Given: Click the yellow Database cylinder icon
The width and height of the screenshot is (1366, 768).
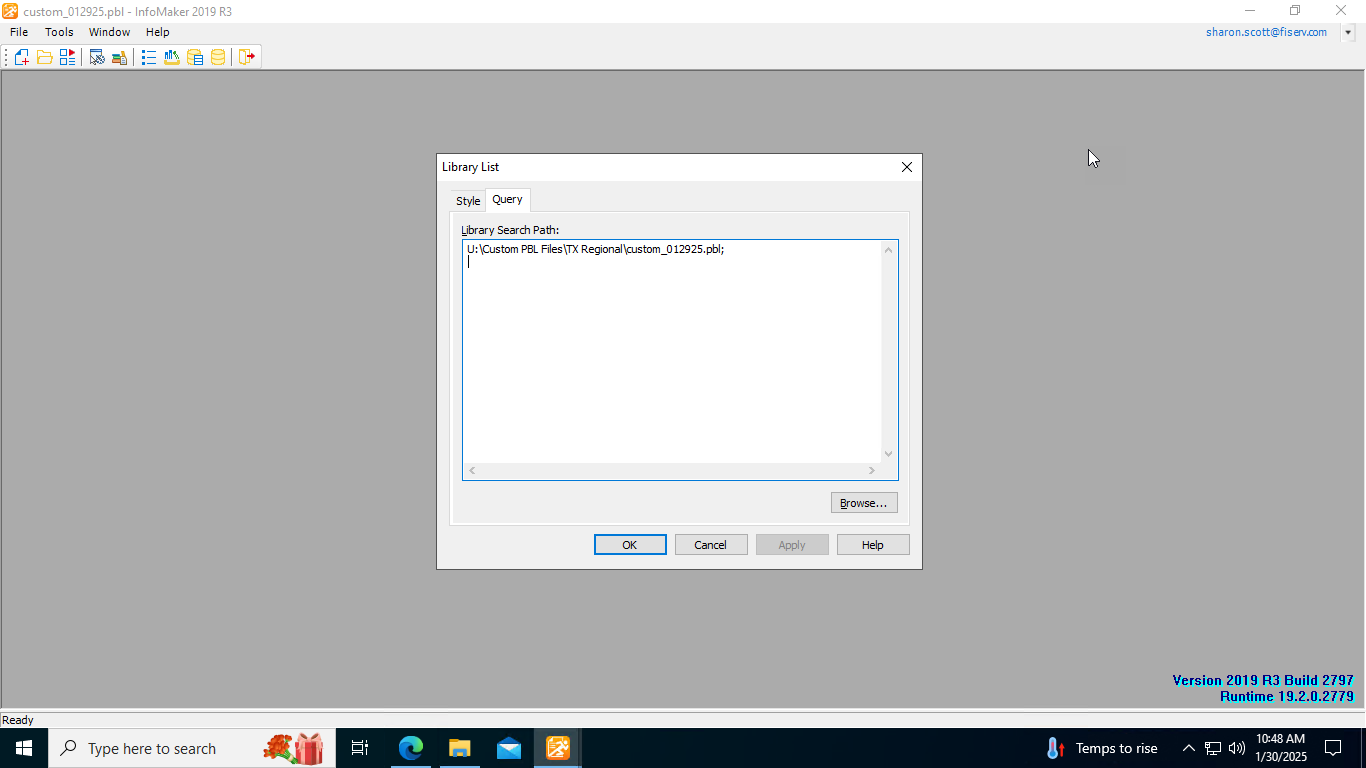Looking at the screenshot, I should pyautogui.click(x=218, y=57).
